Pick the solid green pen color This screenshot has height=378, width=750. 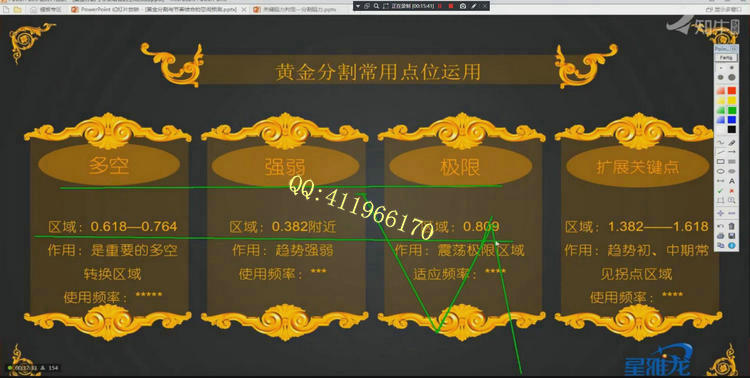click(732, 110)
